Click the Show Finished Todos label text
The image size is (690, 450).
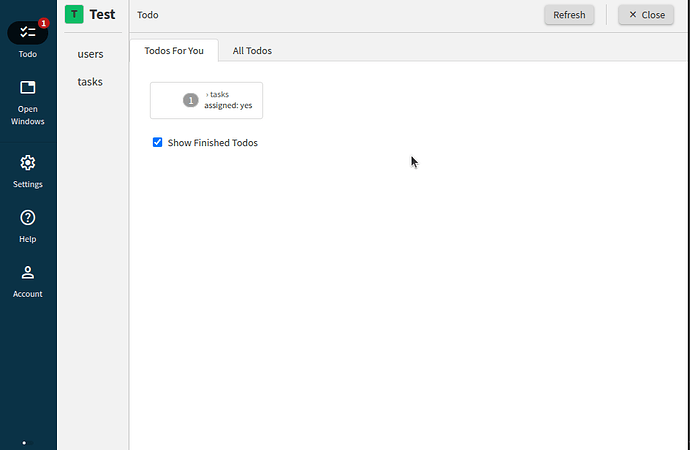coord(212,143)
